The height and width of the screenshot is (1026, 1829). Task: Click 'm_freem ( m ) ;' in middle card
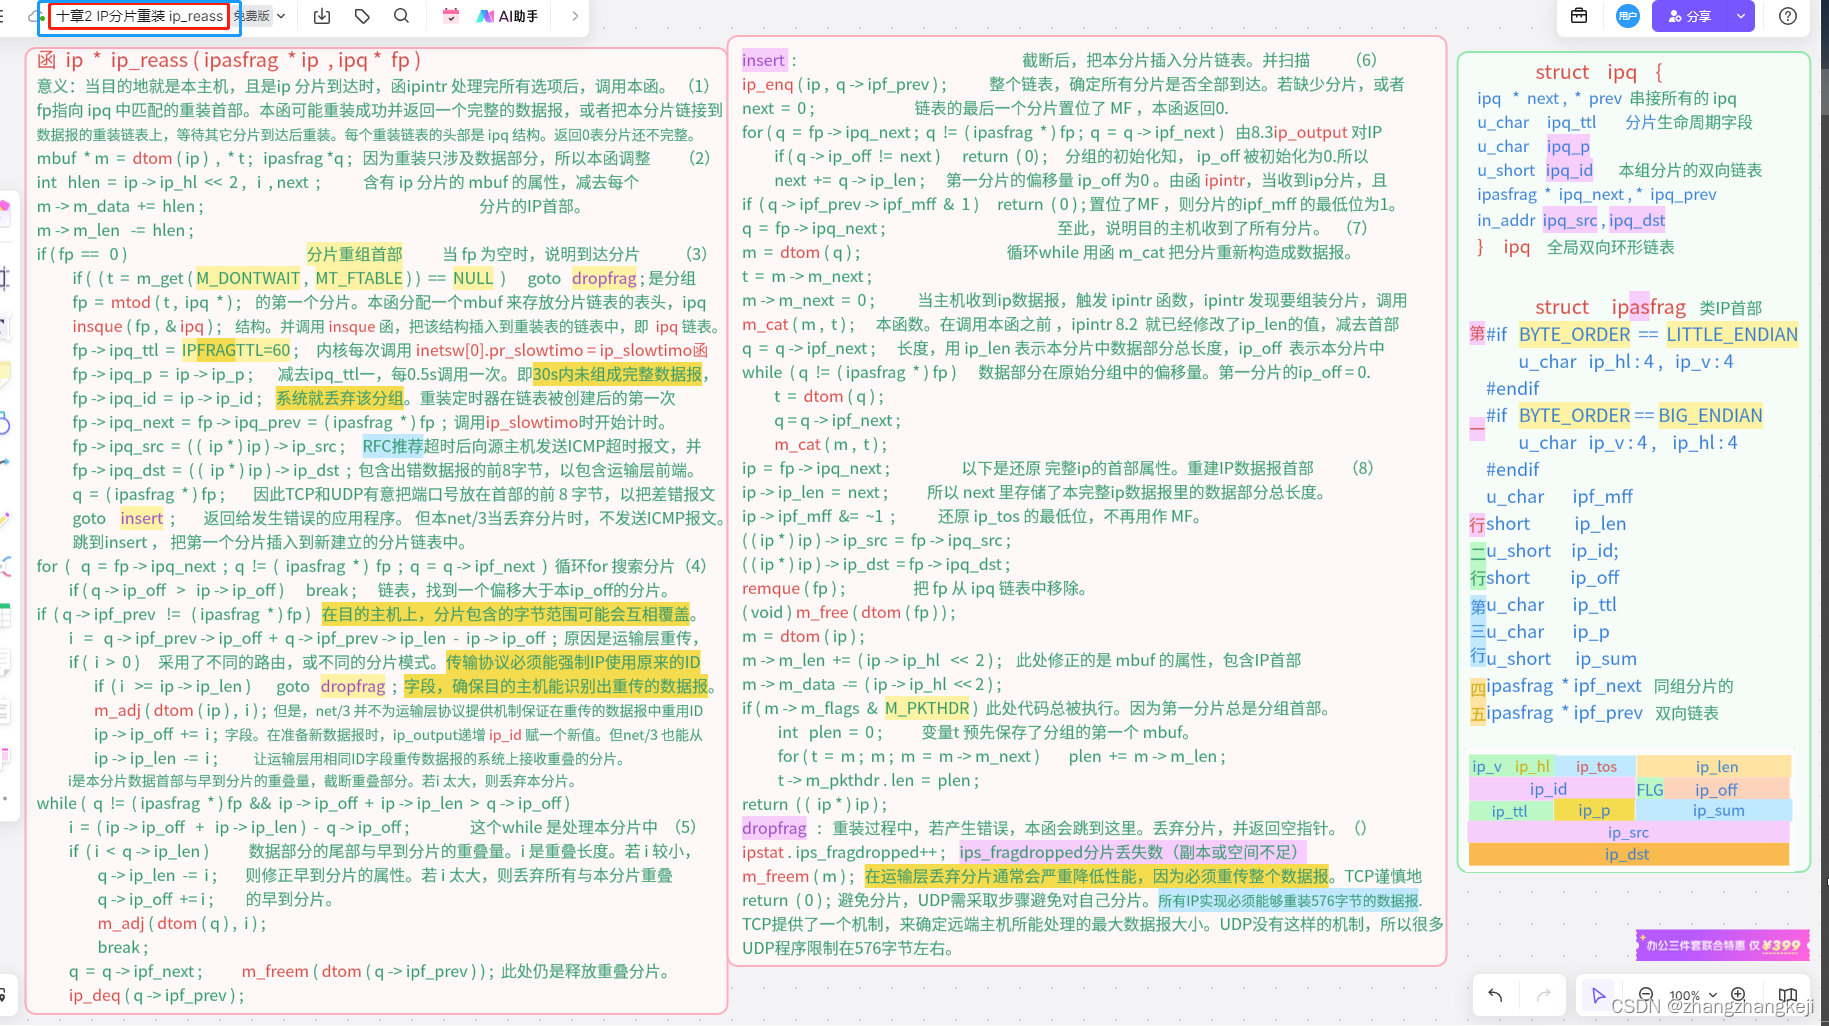(798, 876)
